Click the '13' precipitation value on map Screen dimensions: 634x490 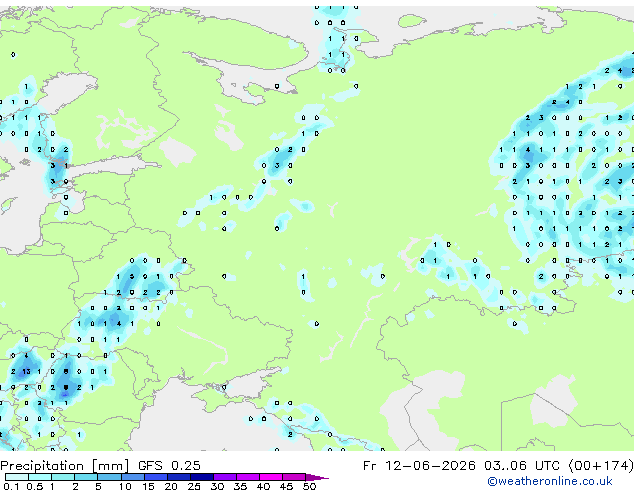coord(26,372)
